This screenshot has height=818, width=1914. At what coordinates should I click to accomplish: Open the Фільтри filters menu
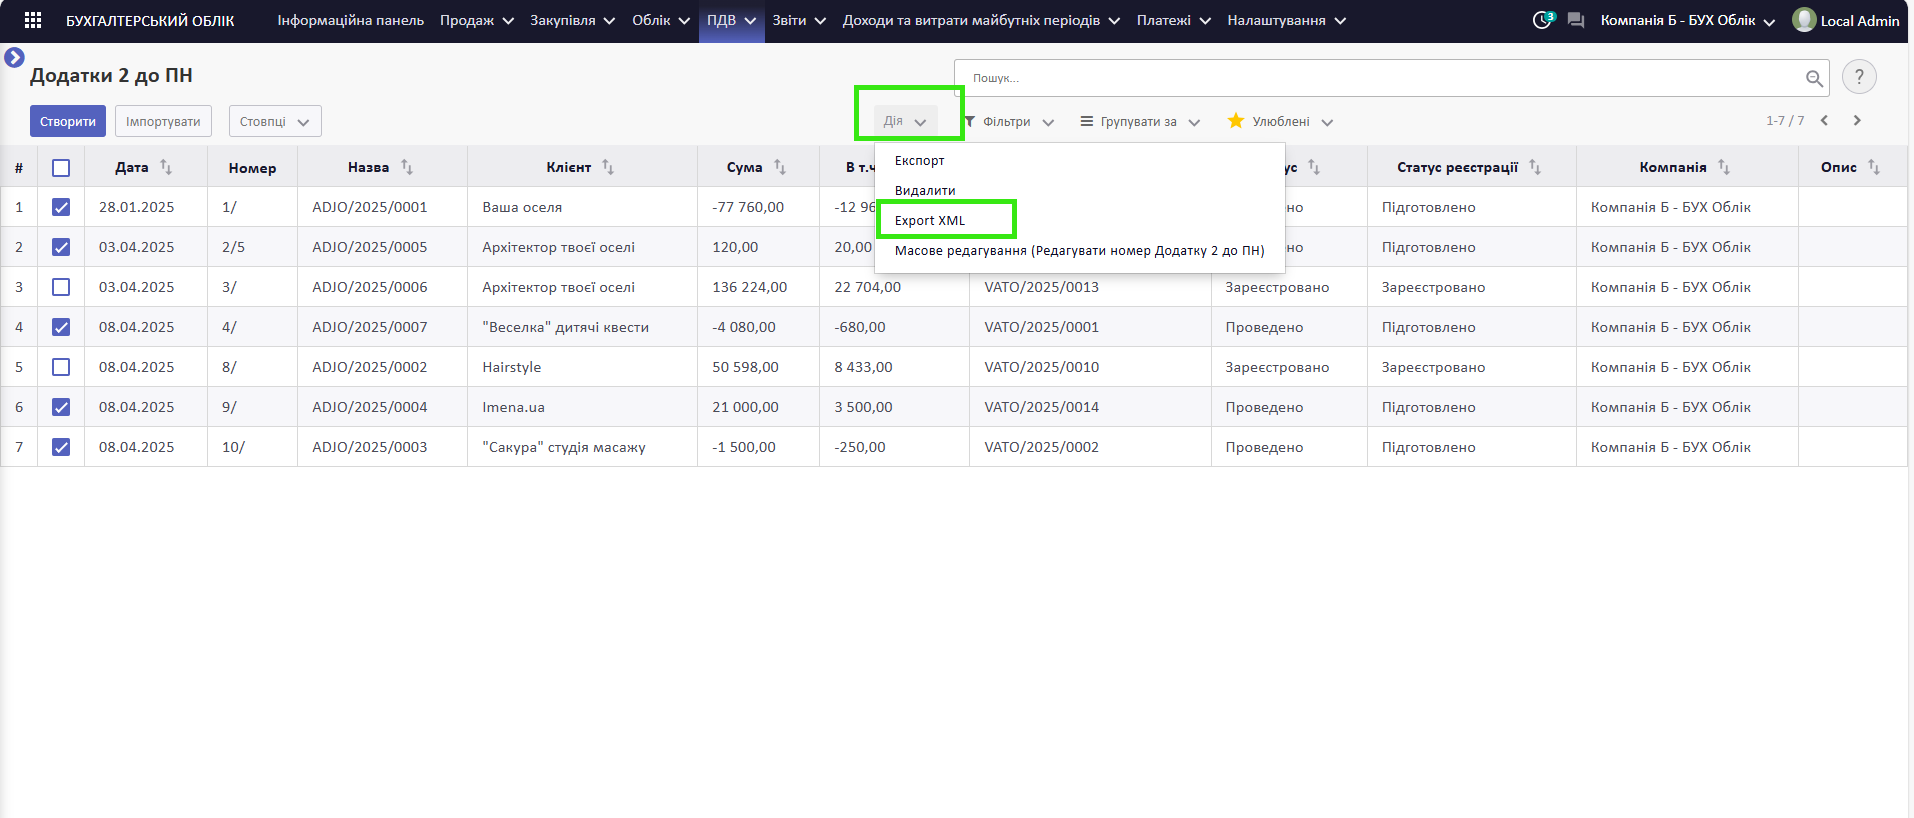(x=1010, y=121)
